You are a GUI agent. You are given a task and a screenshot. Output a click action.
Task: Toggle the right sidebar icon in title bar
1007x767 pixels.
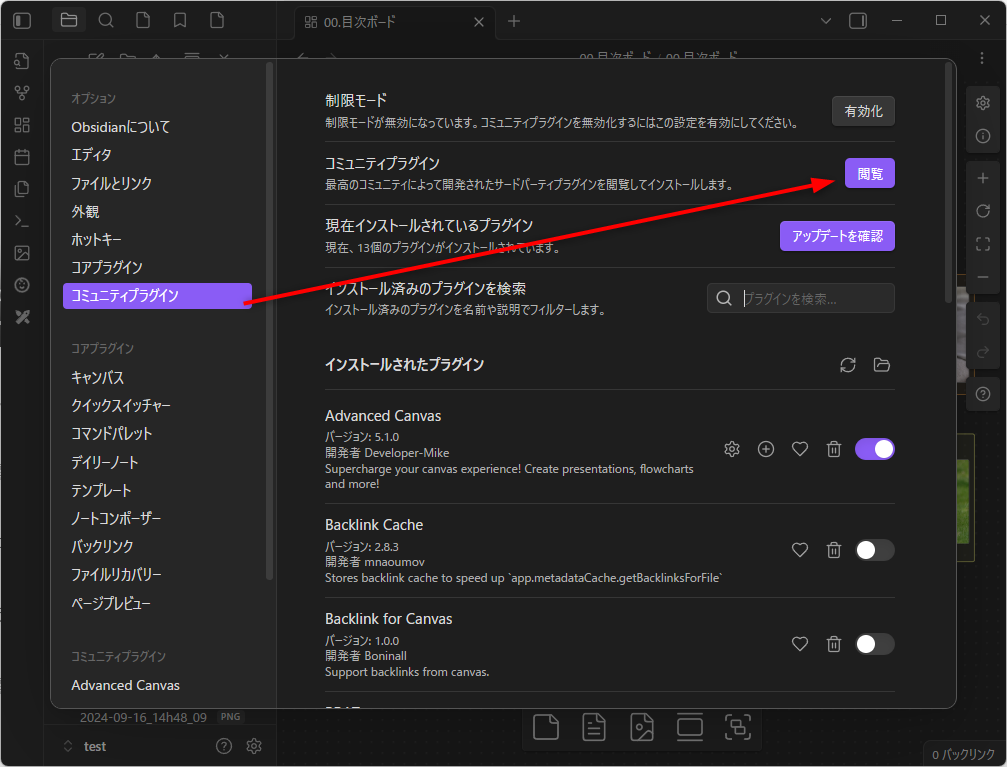(858, 21)
